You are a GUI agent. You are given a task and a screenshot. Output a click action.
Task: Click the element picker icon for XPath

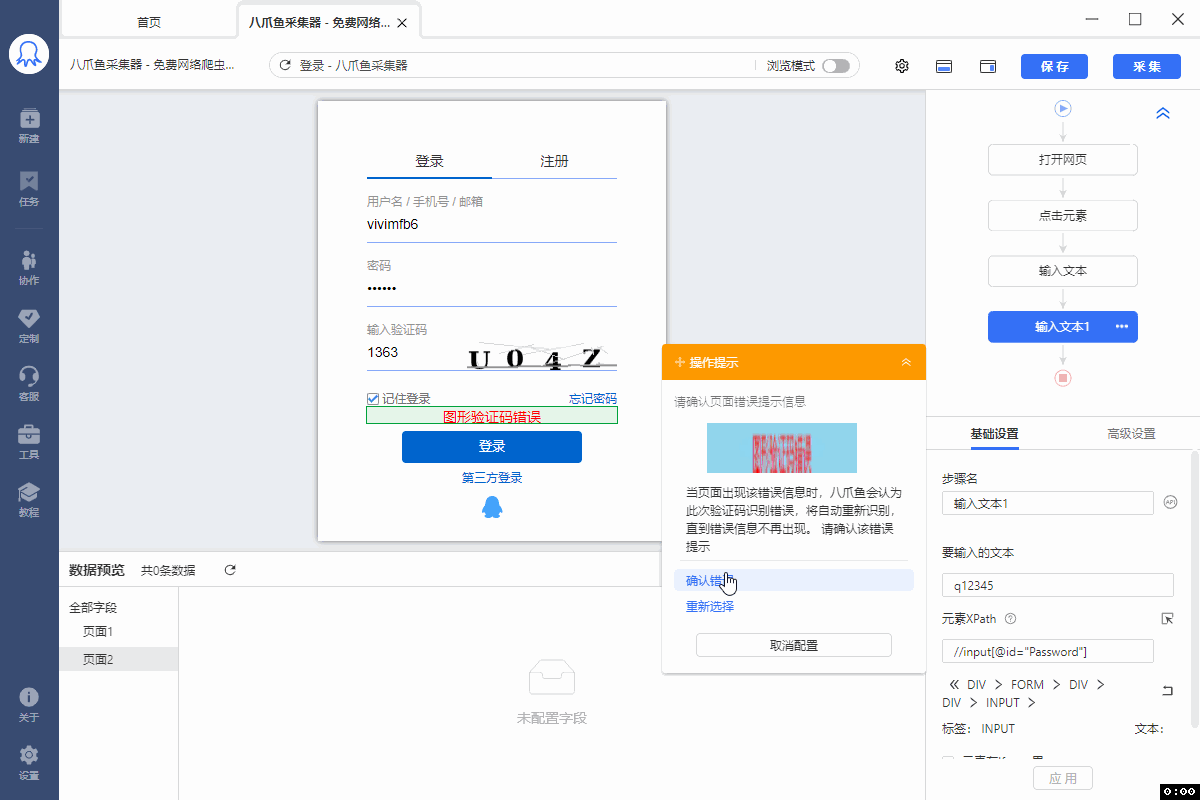click(x=1167, y=619)
